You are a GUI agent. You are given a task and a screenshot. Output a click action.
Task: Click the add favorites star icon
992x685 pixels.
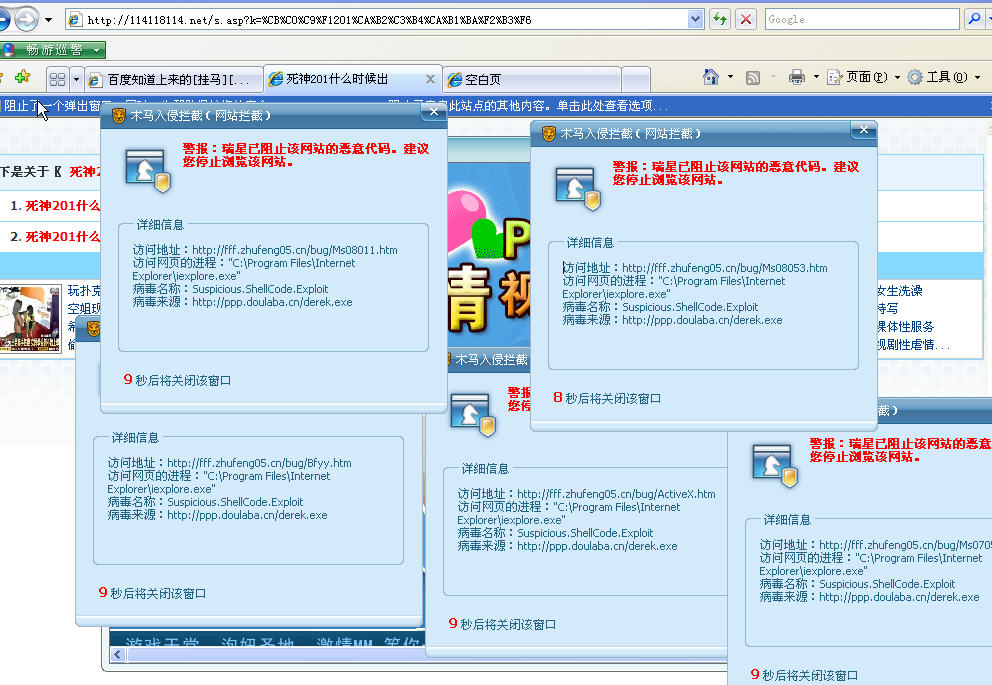[22, 77]
